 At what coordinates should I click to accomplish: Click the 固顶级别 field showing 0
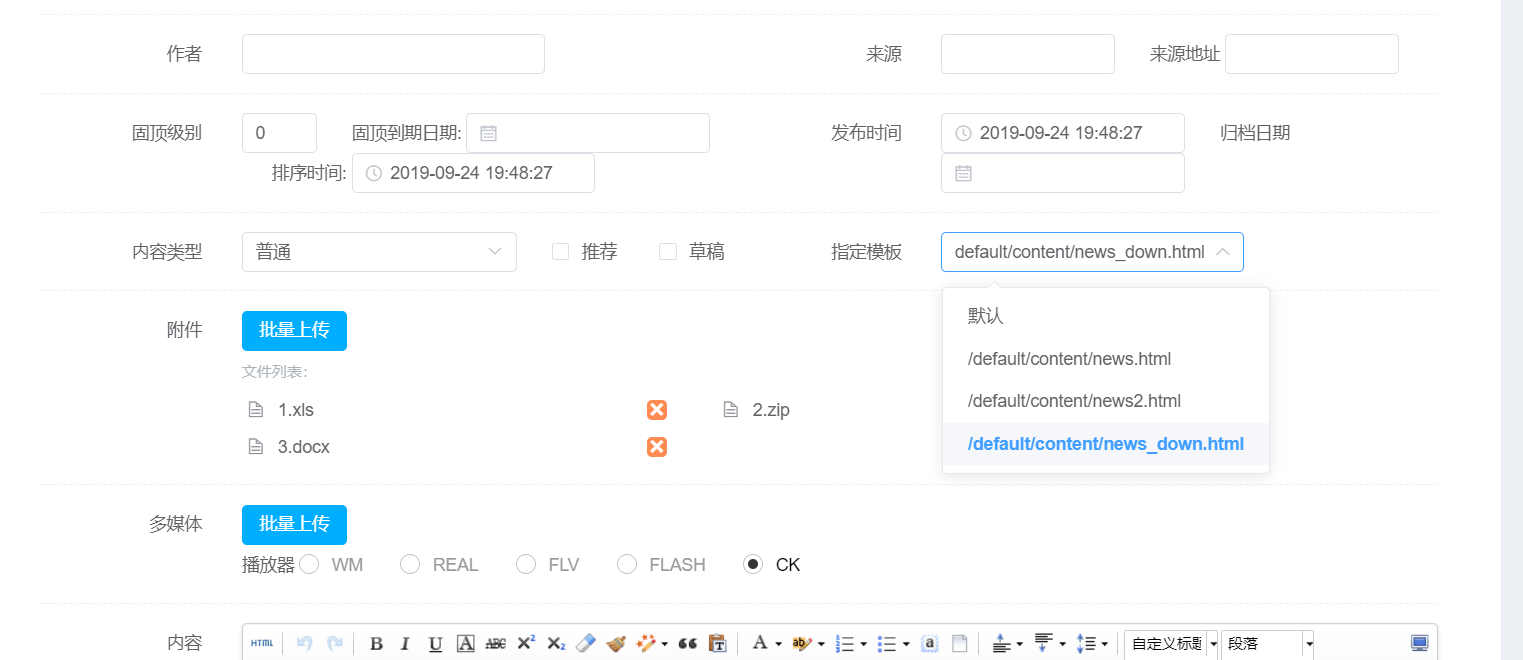(x=279, y=133)
